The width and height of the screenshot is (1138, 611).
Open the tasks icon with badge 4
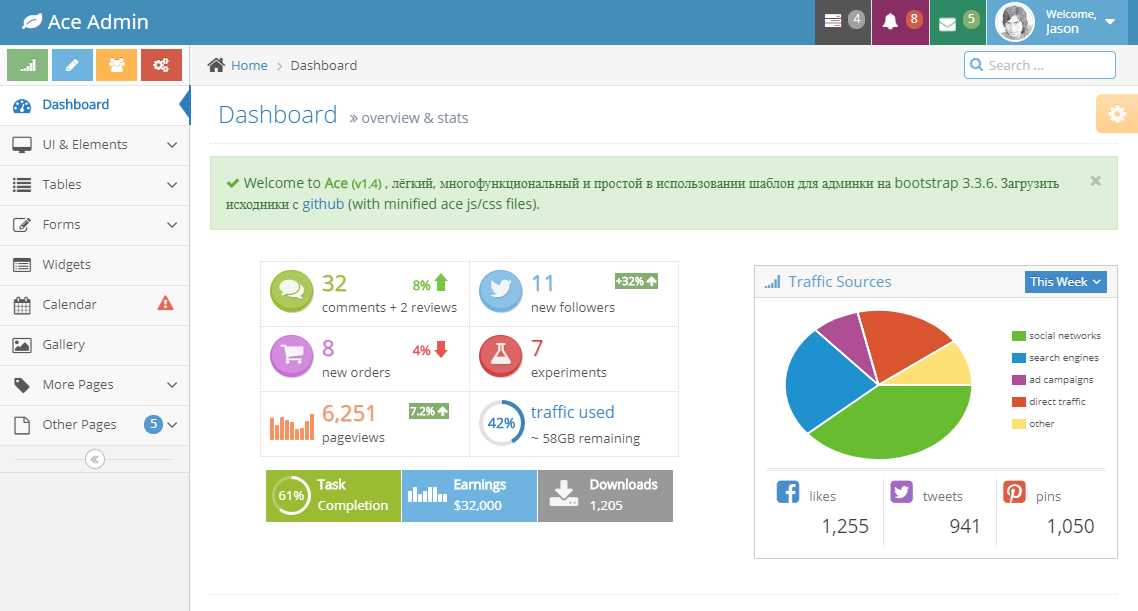tap(843, 22)
